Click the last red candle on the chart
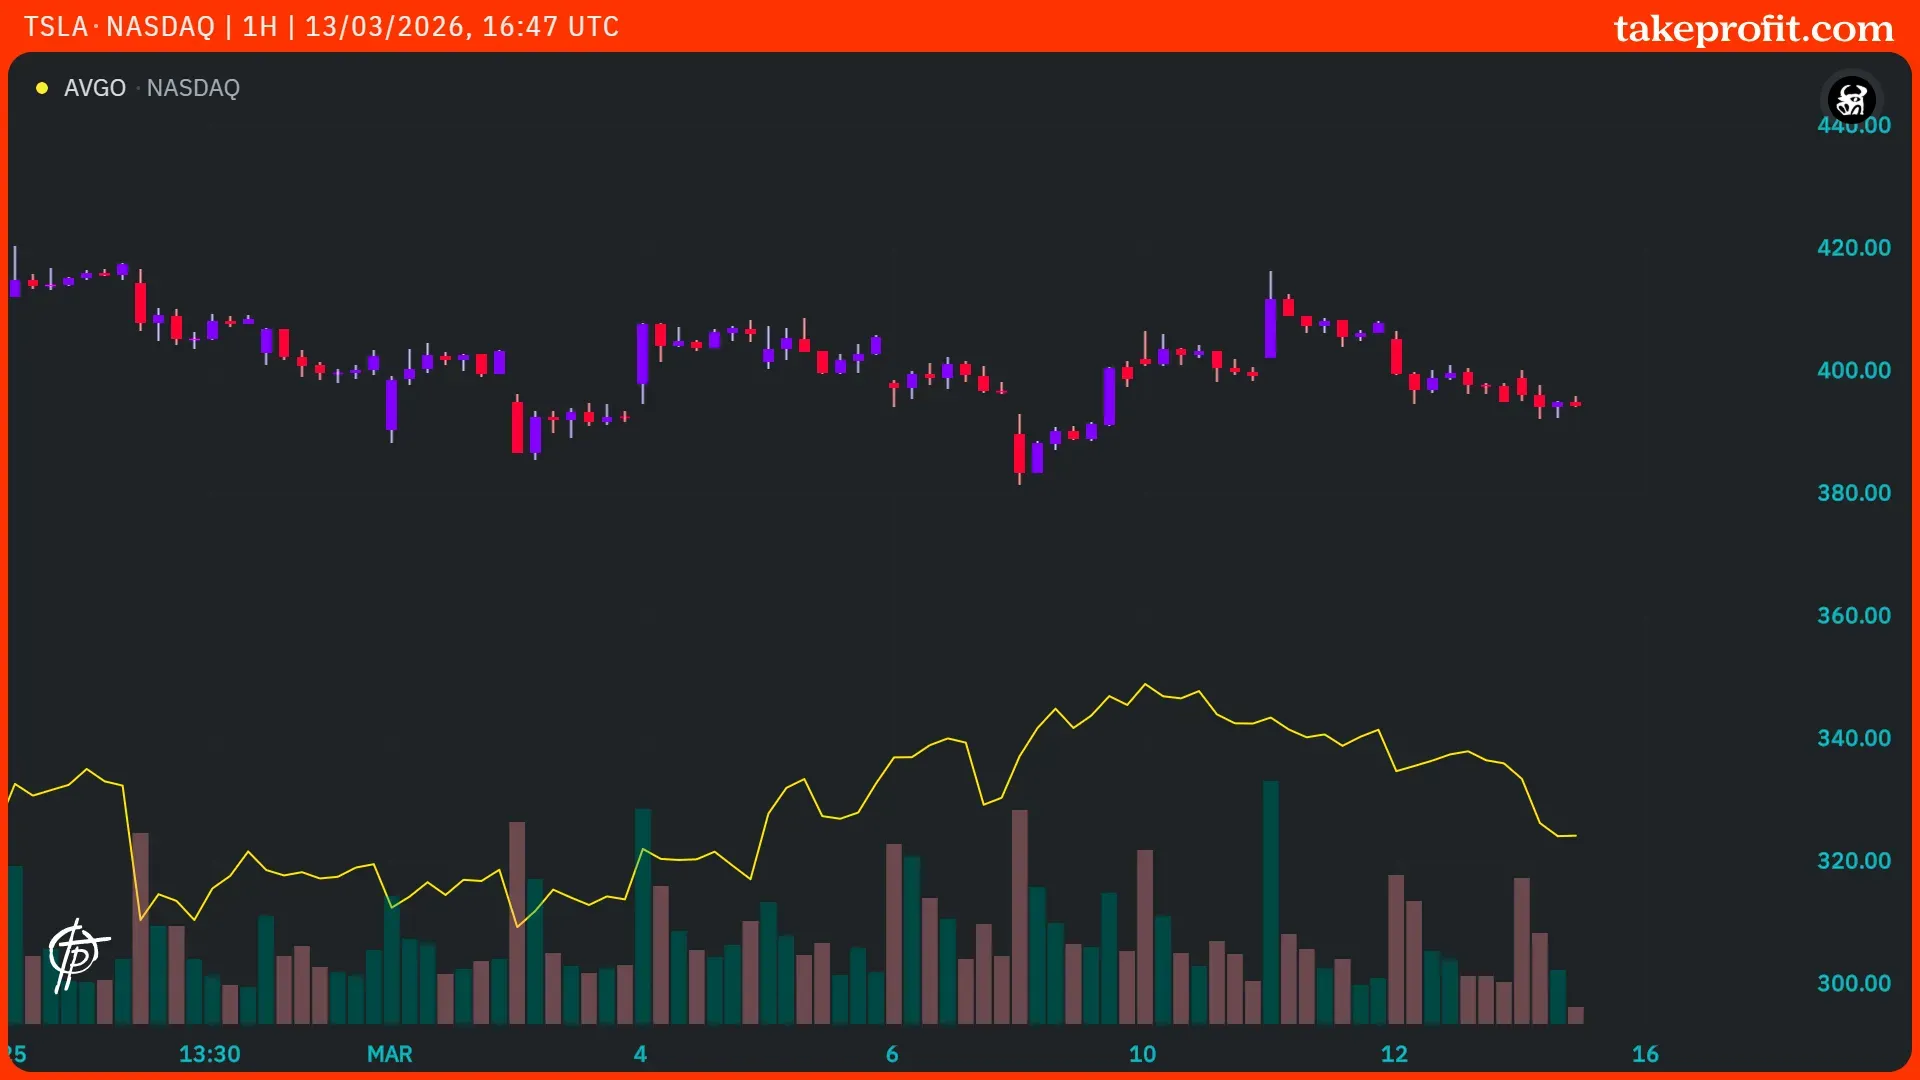The height and width of the screenshot is (1080, 1920). [1575, 403]
